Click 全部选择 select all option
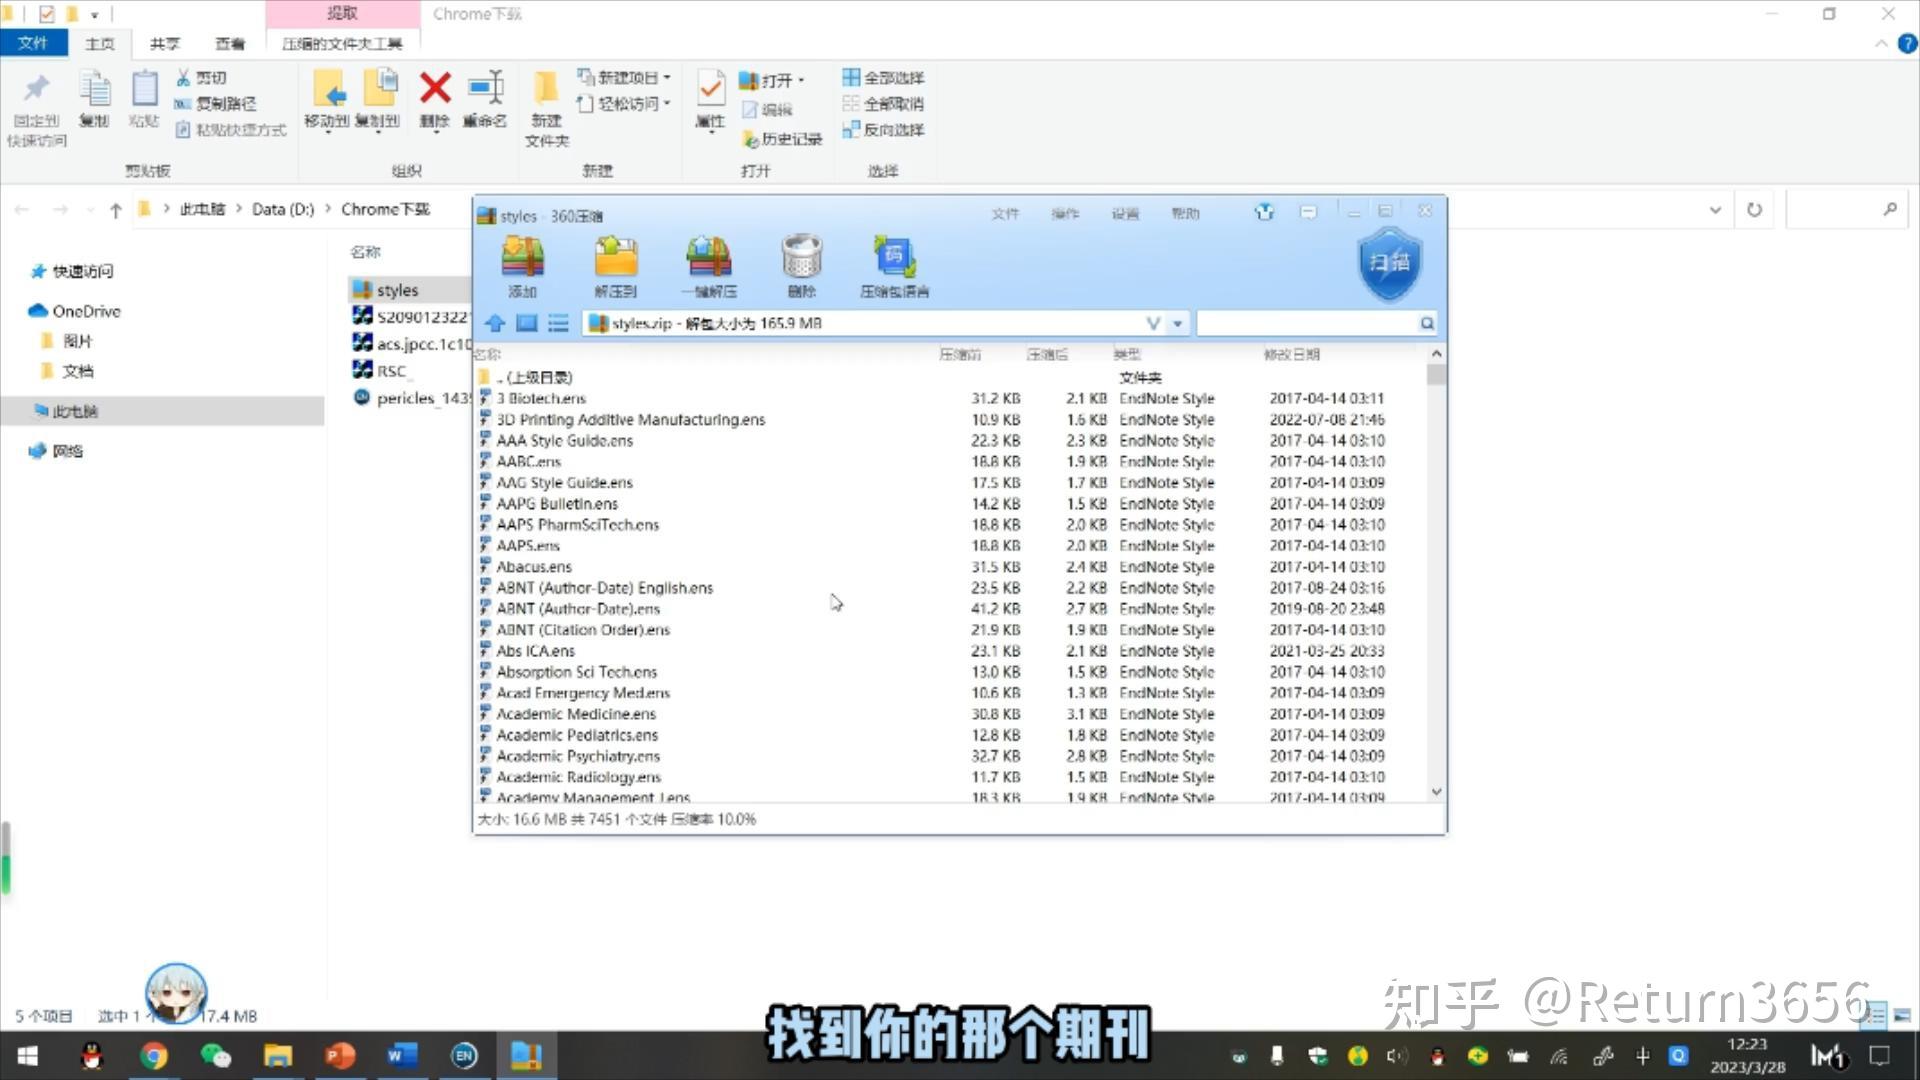This screenshot has height=1080, width=1920. click(884, 77)
